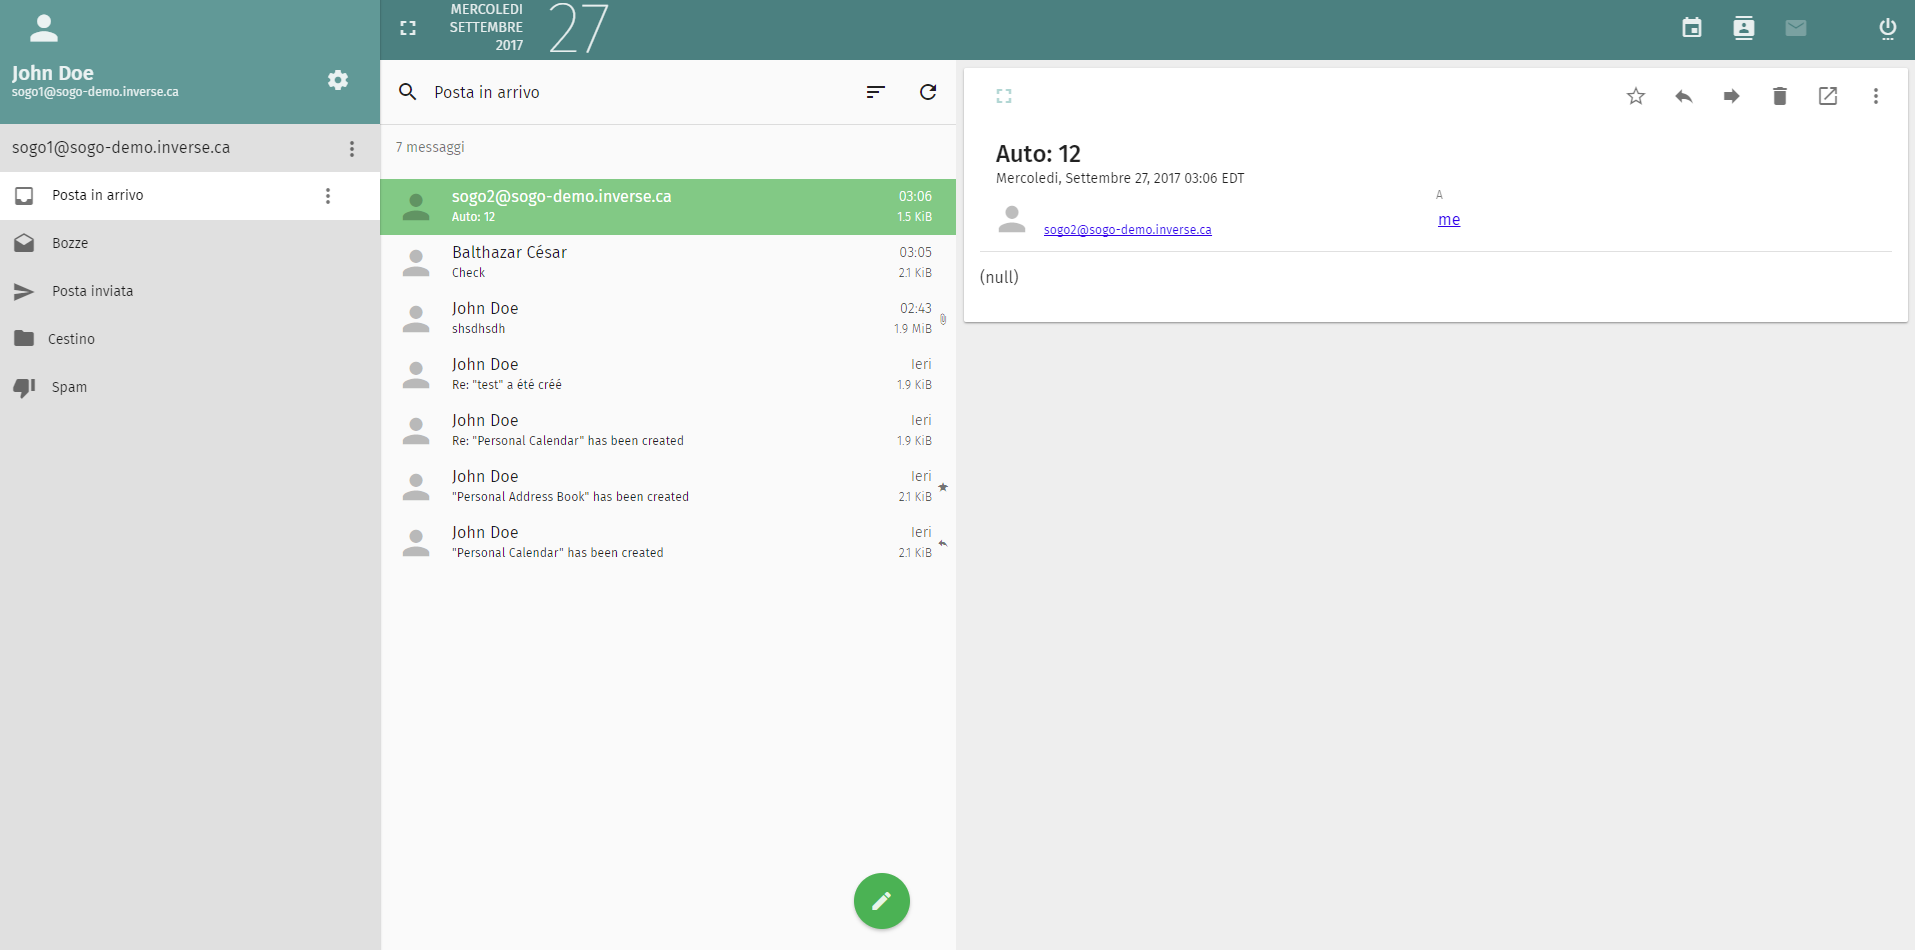Image resolution: width=1915 pixels, height=950 pixels.
Task: Click sender avatar in message viewer
Action: [1012, 219]
